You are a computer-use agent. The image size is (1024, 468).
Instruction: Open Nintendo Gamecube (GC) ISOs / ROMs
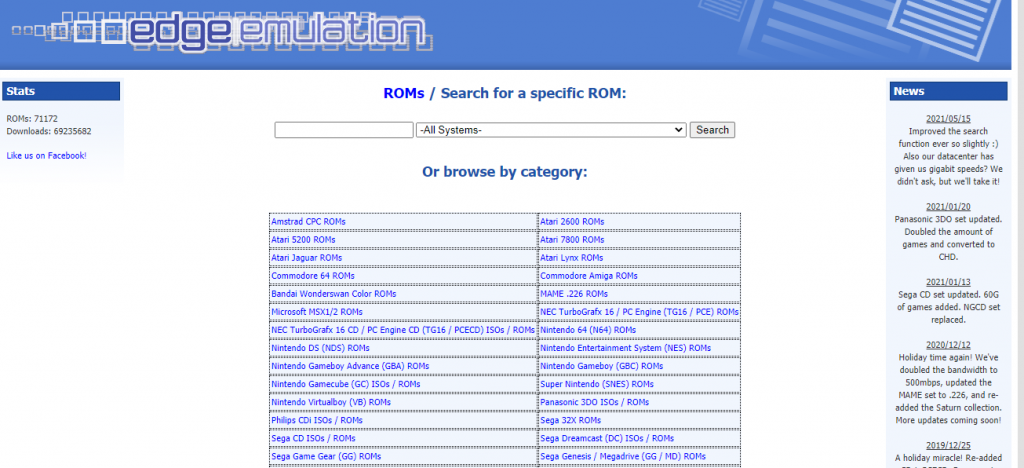[345, 384]
